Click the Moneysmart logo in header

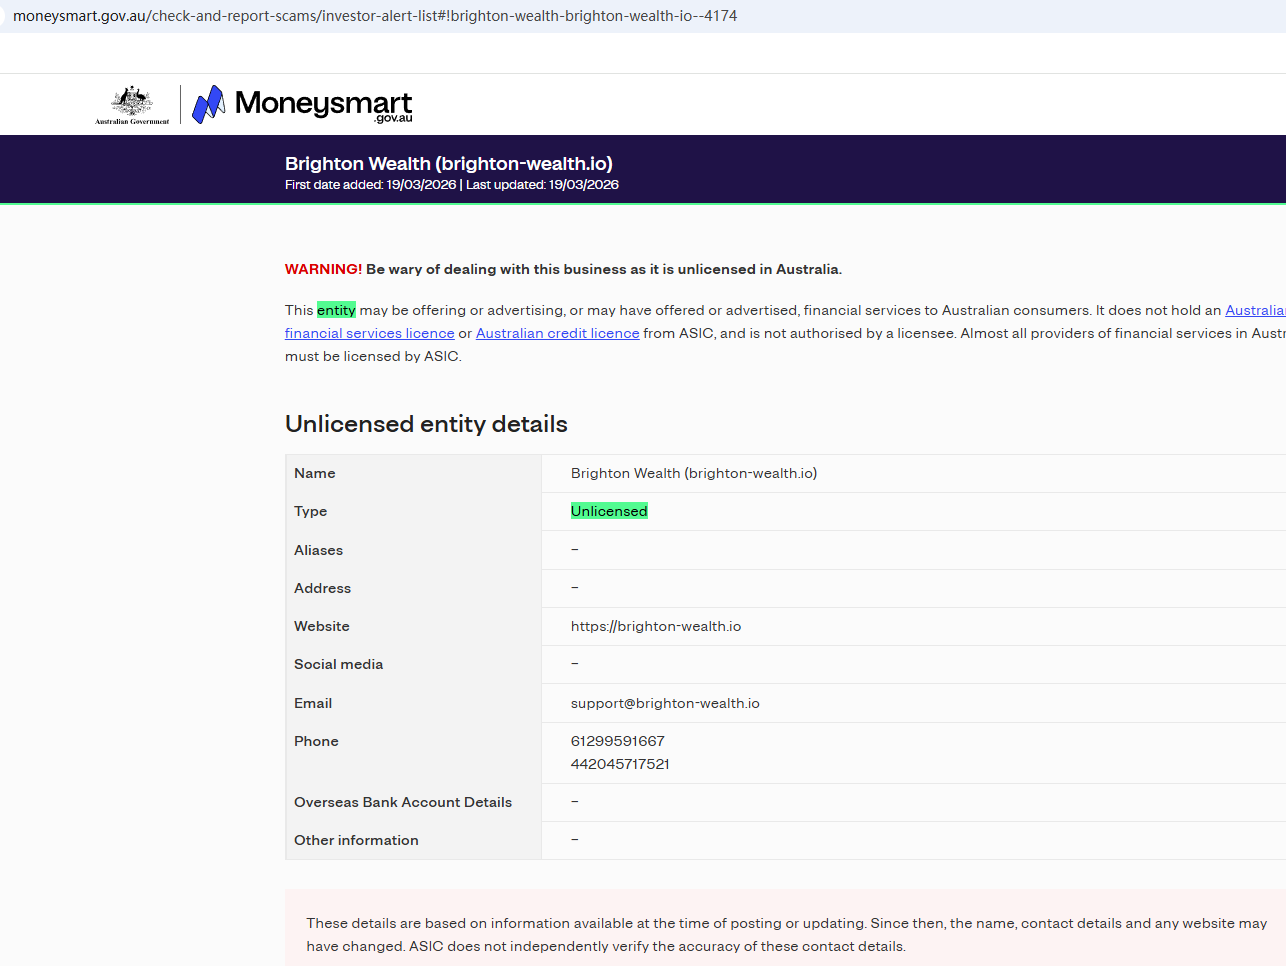[302, 104]
